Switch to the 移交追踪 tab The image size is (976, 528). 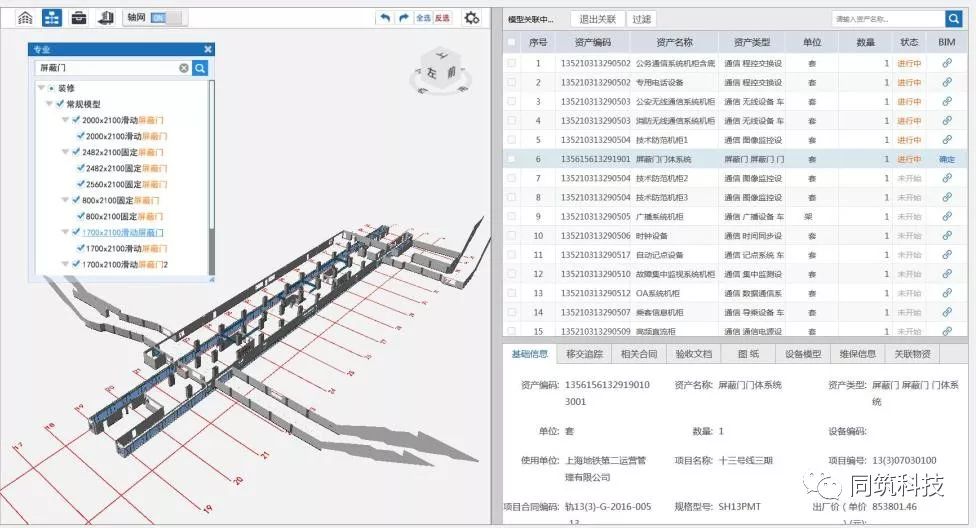(x=584, y=354)
